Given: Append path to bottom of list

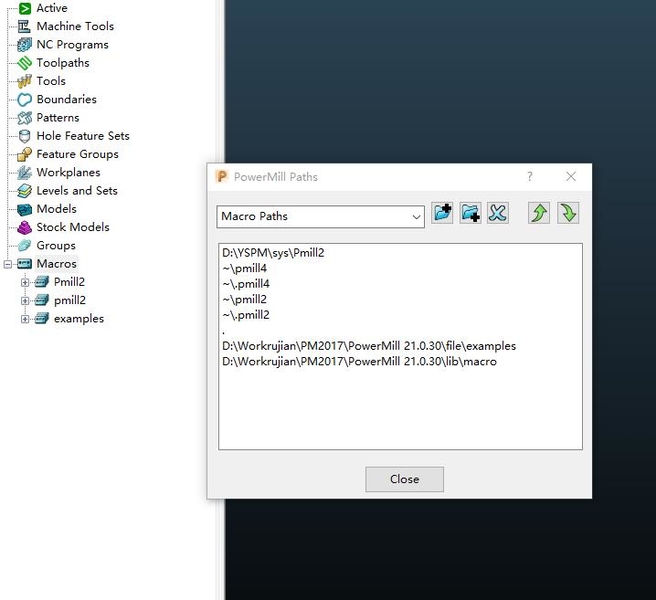Looking at the screenshot, I should click(470, 213).
